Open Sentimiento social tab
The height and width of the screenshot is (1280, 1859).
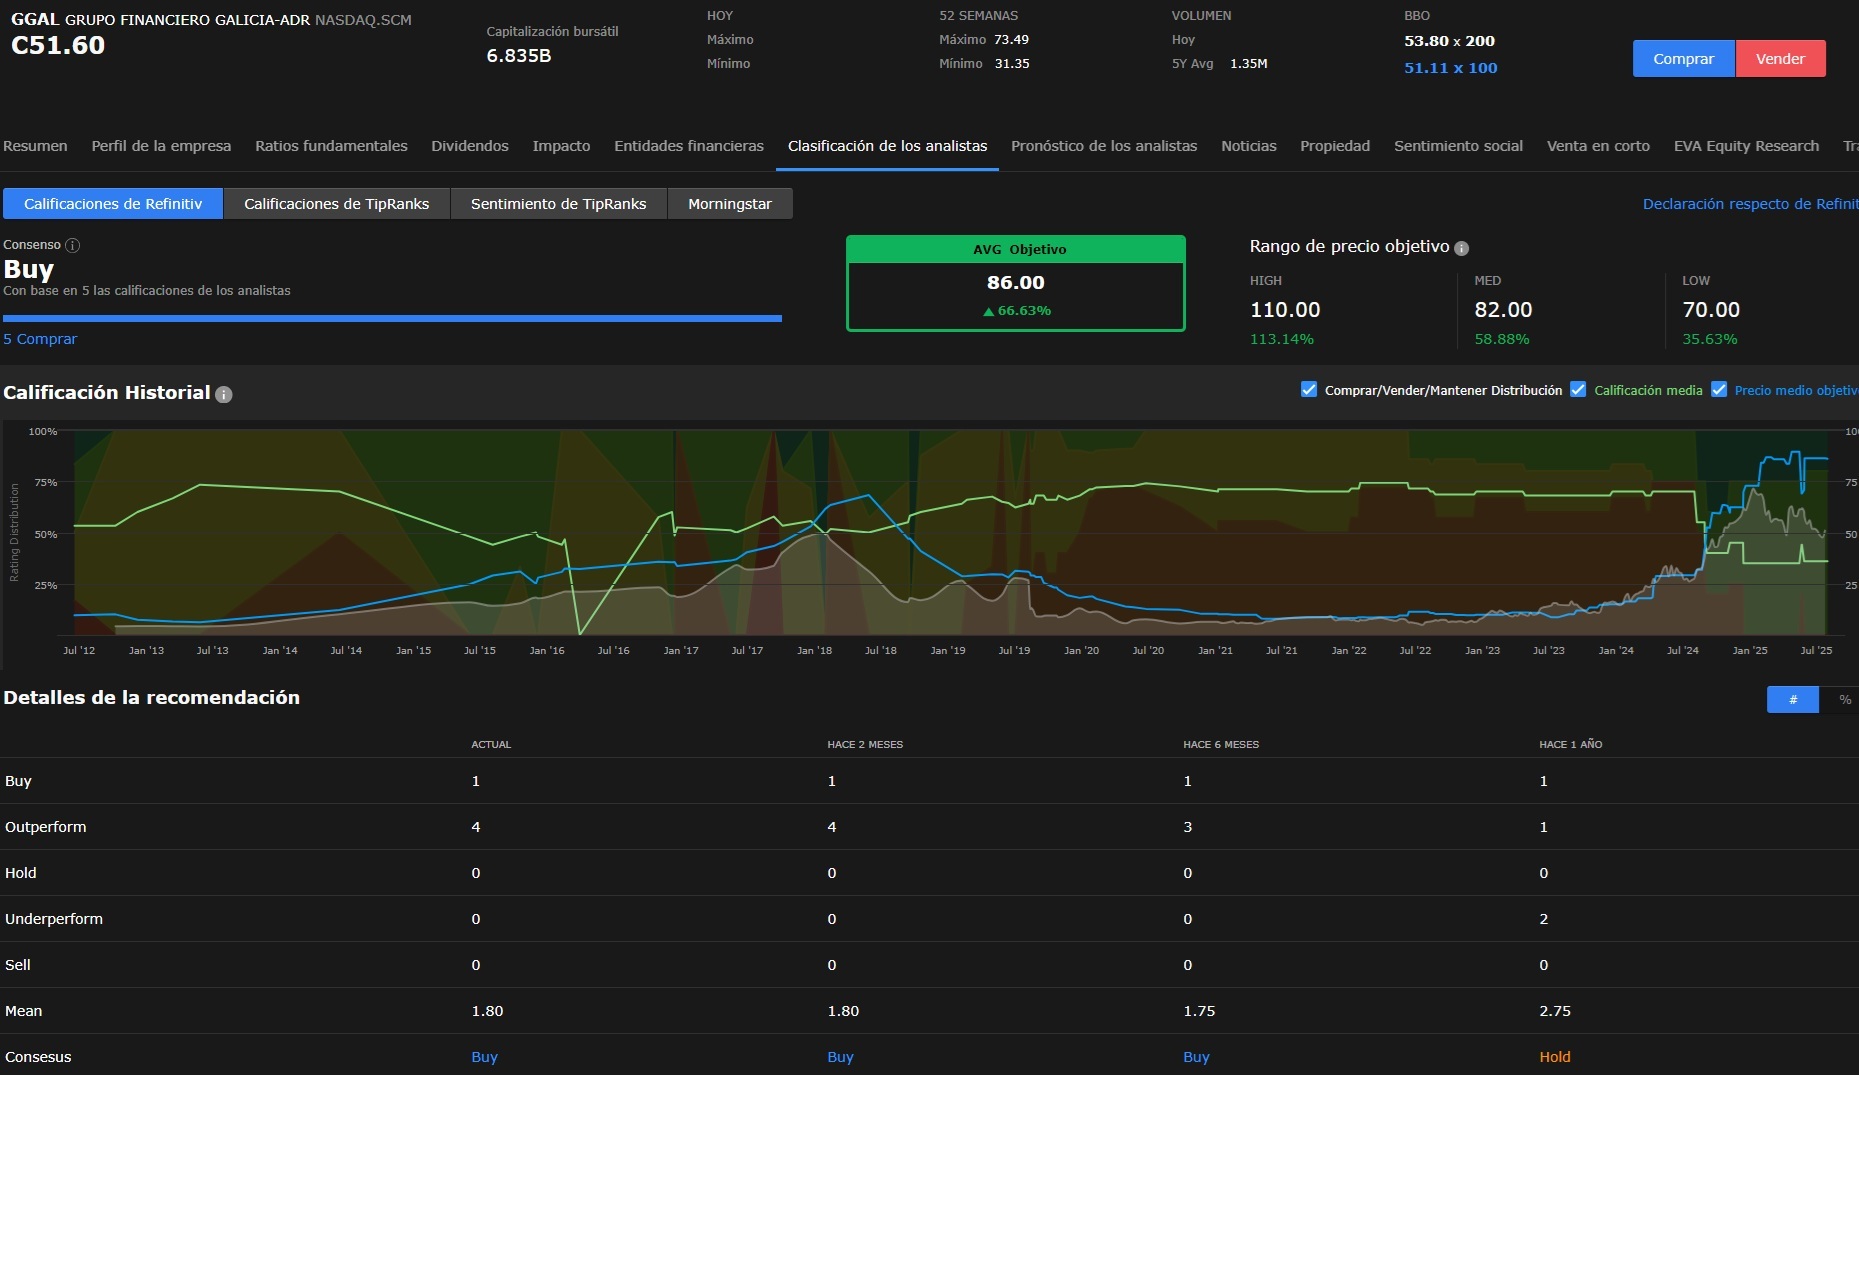1458,146
